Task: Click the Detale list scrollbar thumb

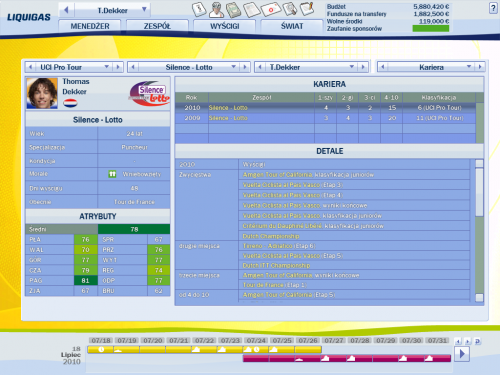Action: [479, 192]
